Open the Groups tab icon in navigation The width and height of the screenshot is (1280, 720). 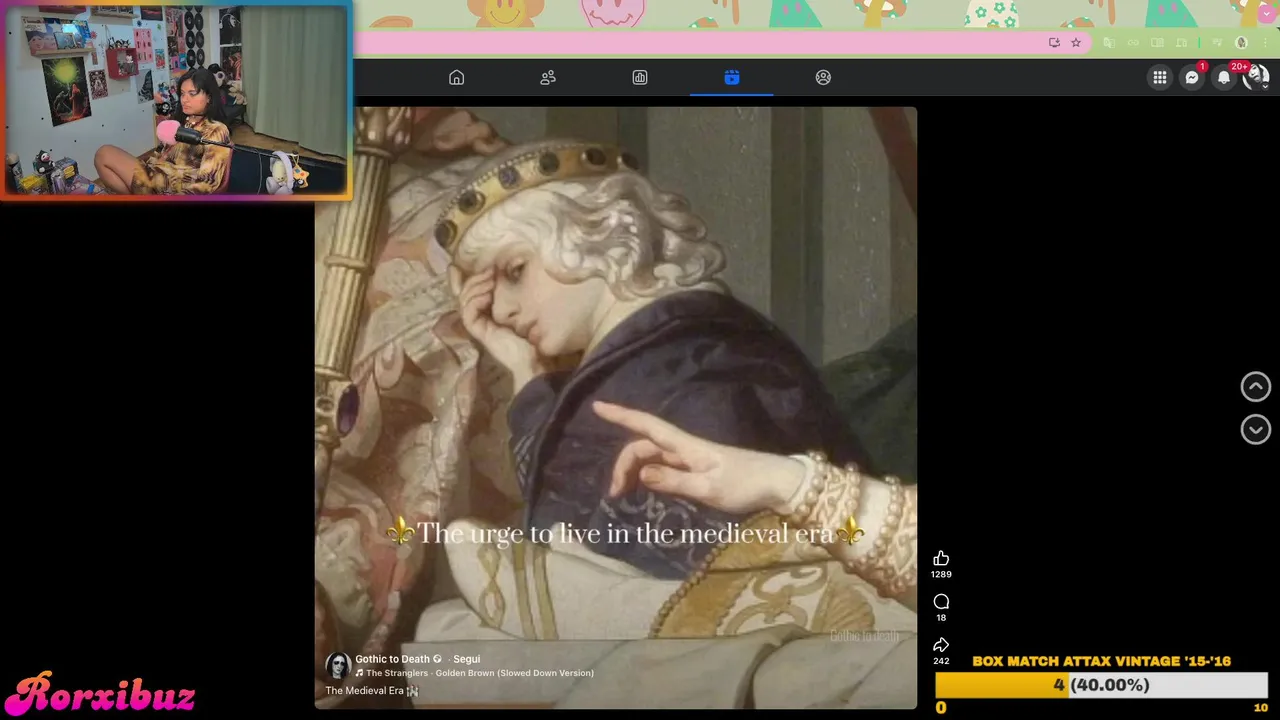pyautogui.click(x=823, y=77)
